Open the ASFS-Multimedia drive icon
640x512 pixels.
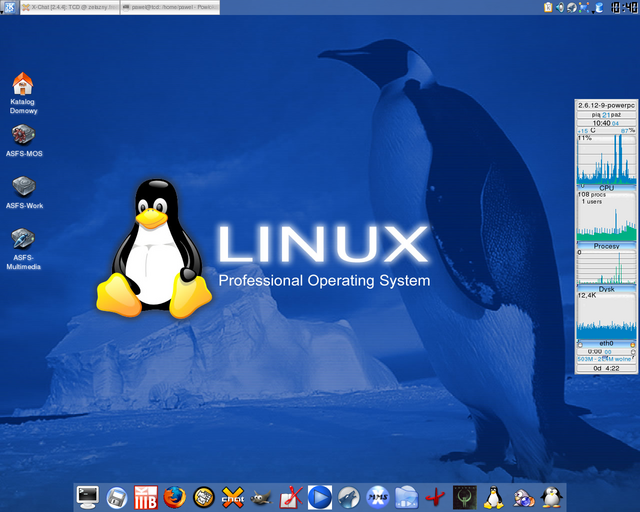(x=23, y=249)
